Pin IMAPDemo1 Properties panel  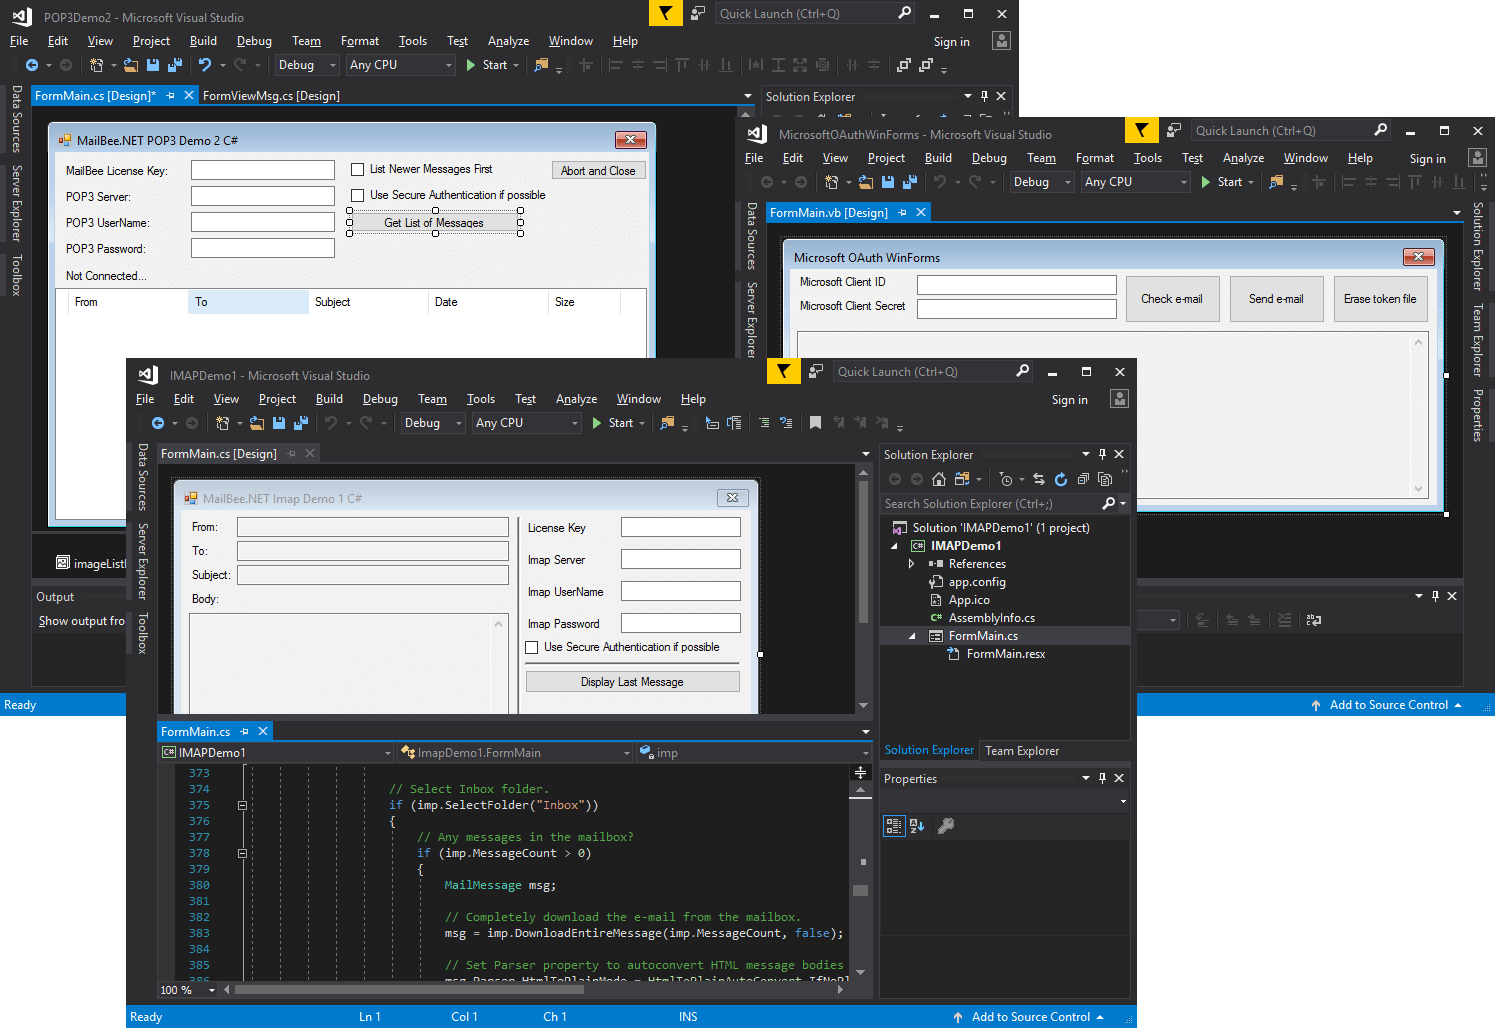(1102, 778)
